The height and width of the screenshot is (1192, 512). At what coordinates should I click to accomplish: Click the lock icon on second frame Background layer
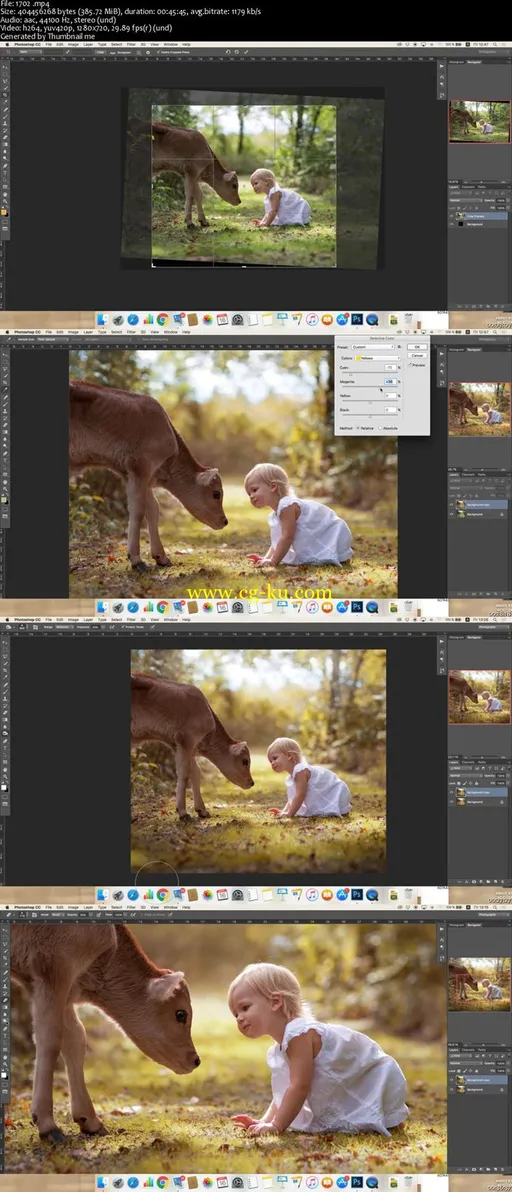pyautogui.click(x=501, y=514)
